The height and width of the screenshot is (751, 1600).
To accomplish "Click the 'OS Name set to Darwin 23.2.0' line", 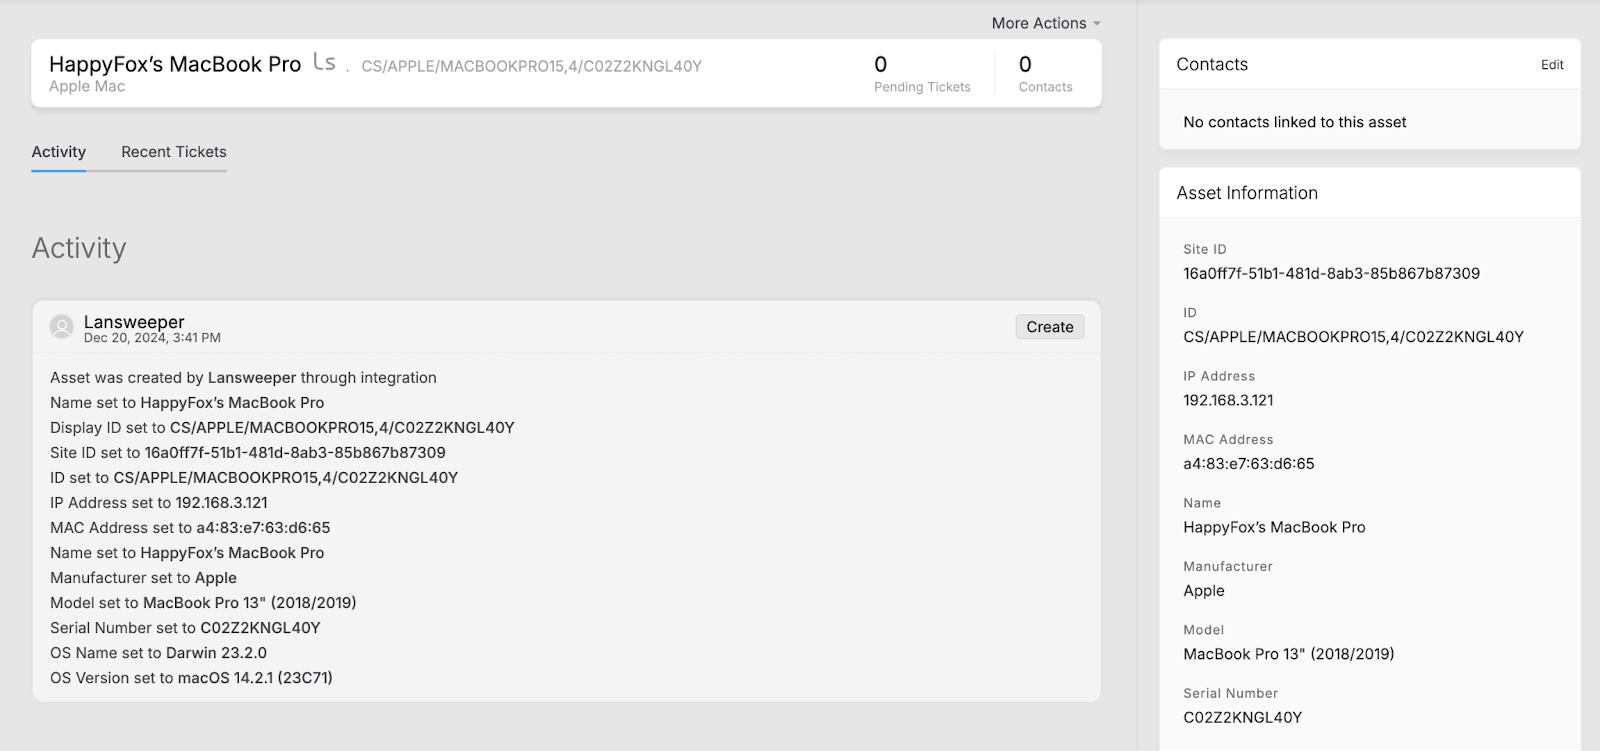I will point(158,653).
